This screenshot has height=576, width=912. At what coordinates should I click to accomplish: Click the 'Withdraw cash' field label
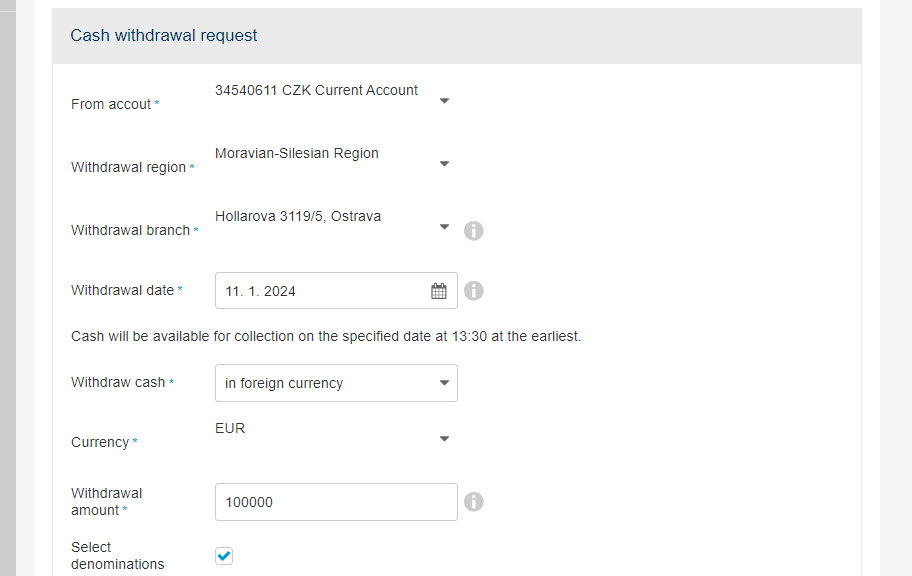coord(118,382)
